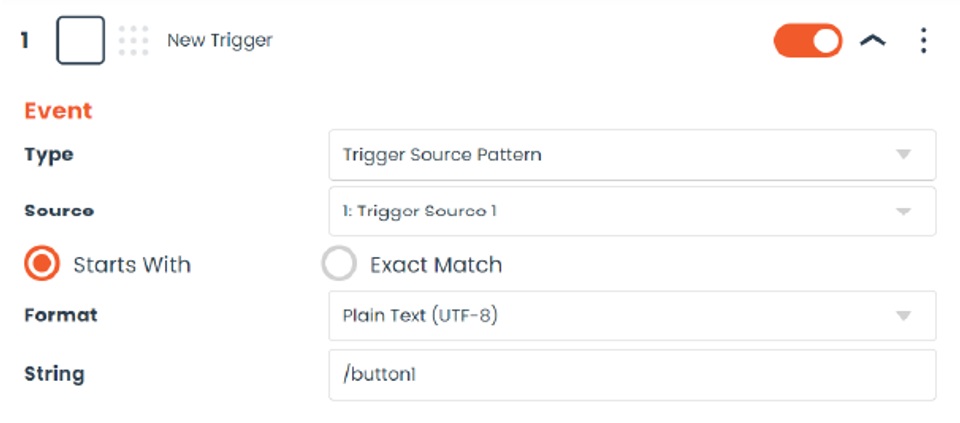Click the dotted drag handle icon
The height and width of the screenshot is (423, 960).
pos(133,41)
